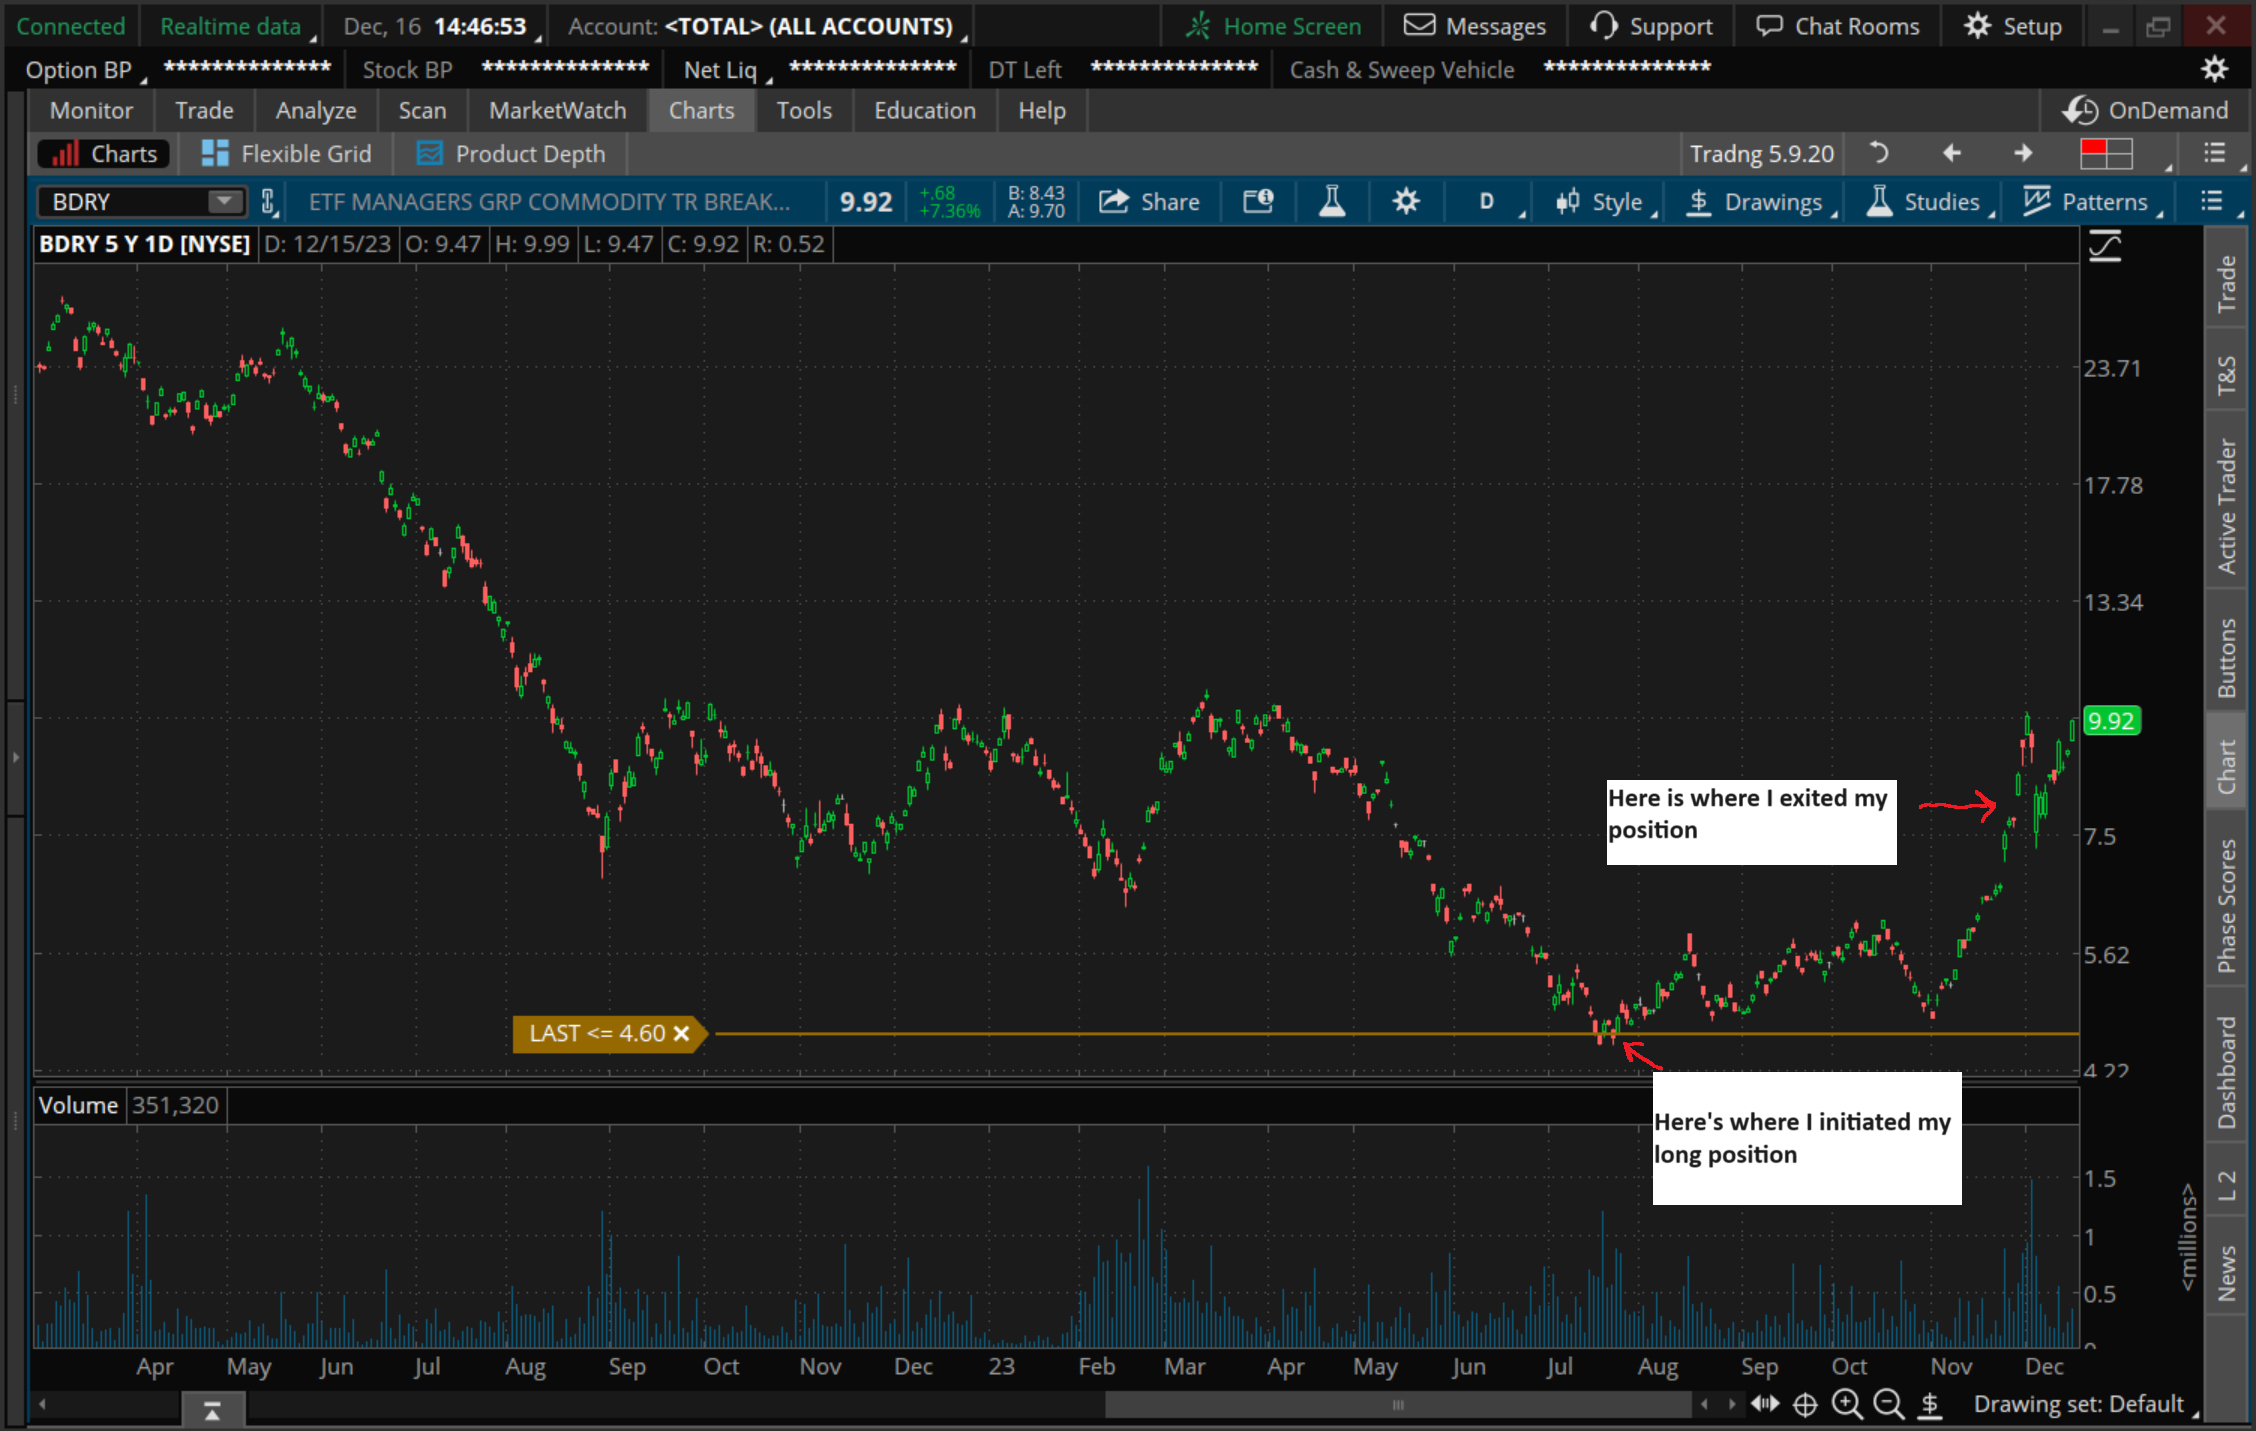Click the grid layout selector icon
The height and width of the screenshot is (1431, 2256).
coord(2107,154)
